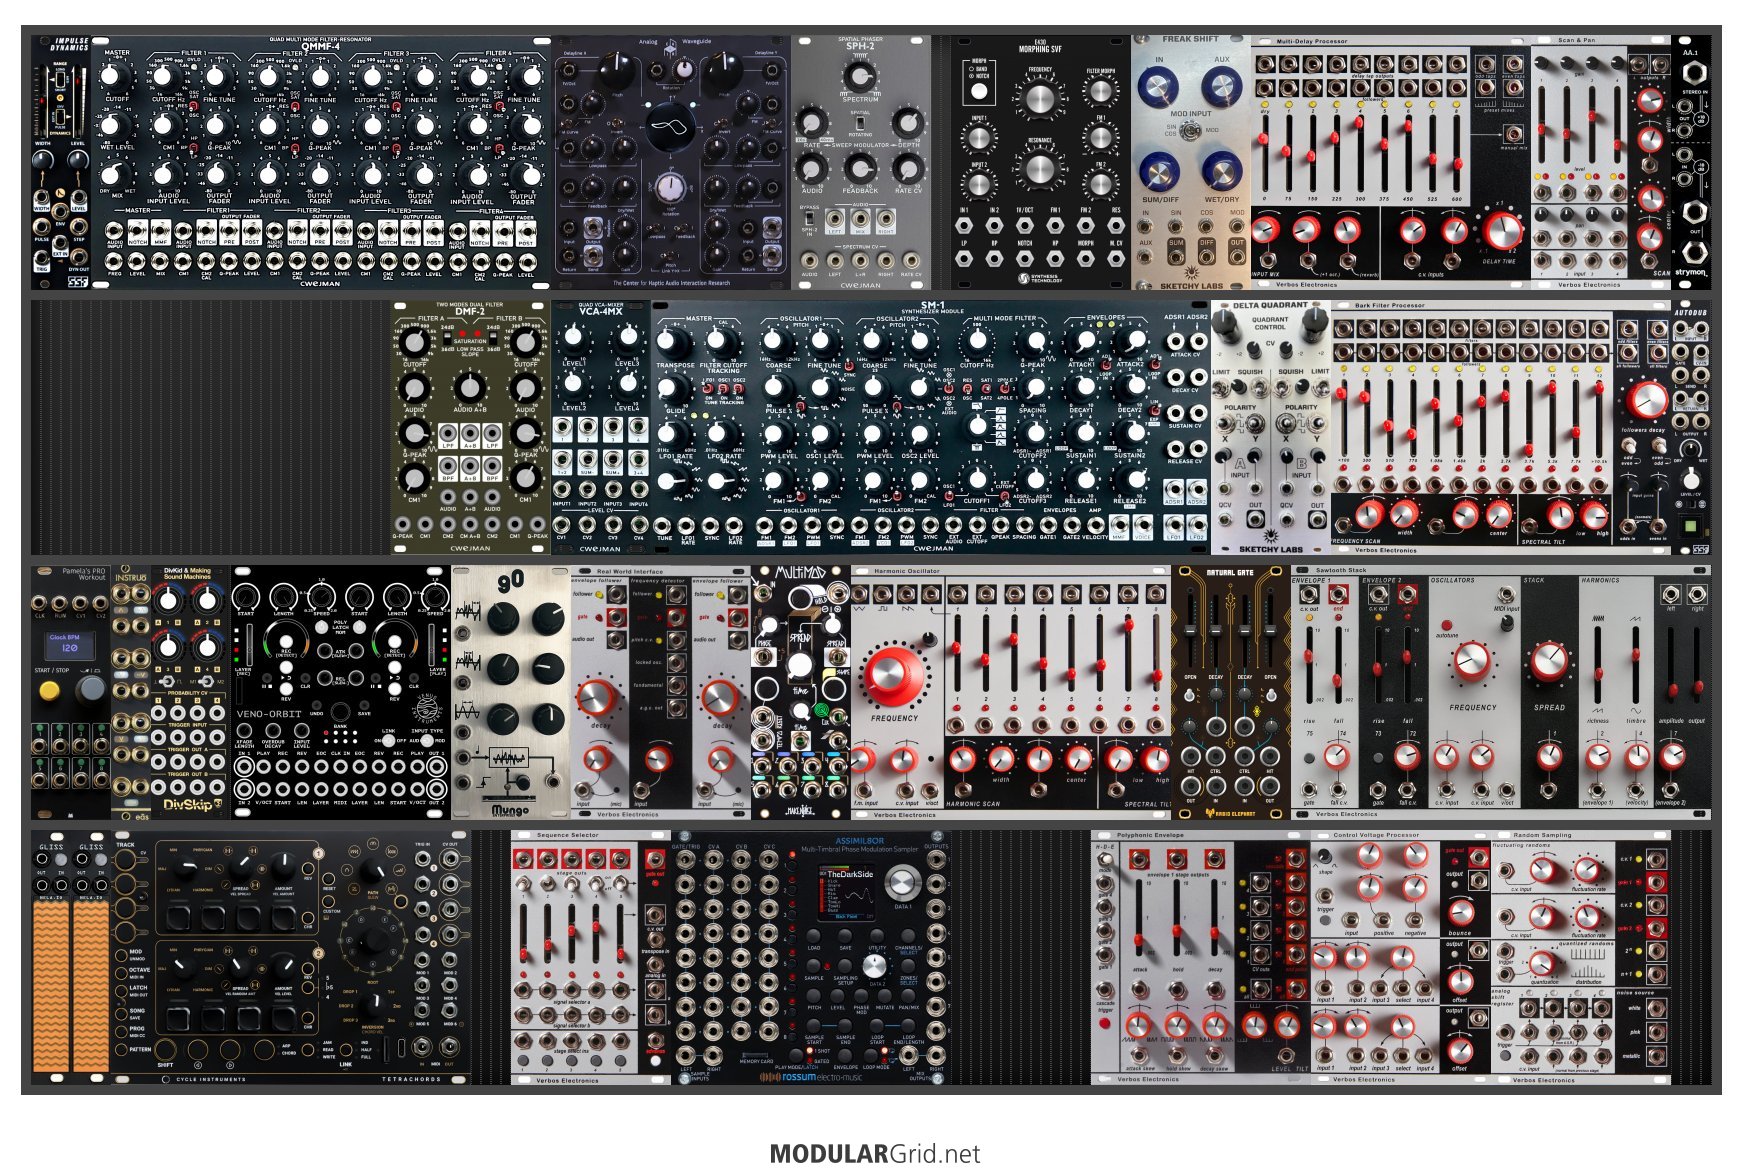Click the MUTATE button on Assimil8or
Image resolution: width=1752 pixels, height=1175 pixels.
(x=885, y=997)
